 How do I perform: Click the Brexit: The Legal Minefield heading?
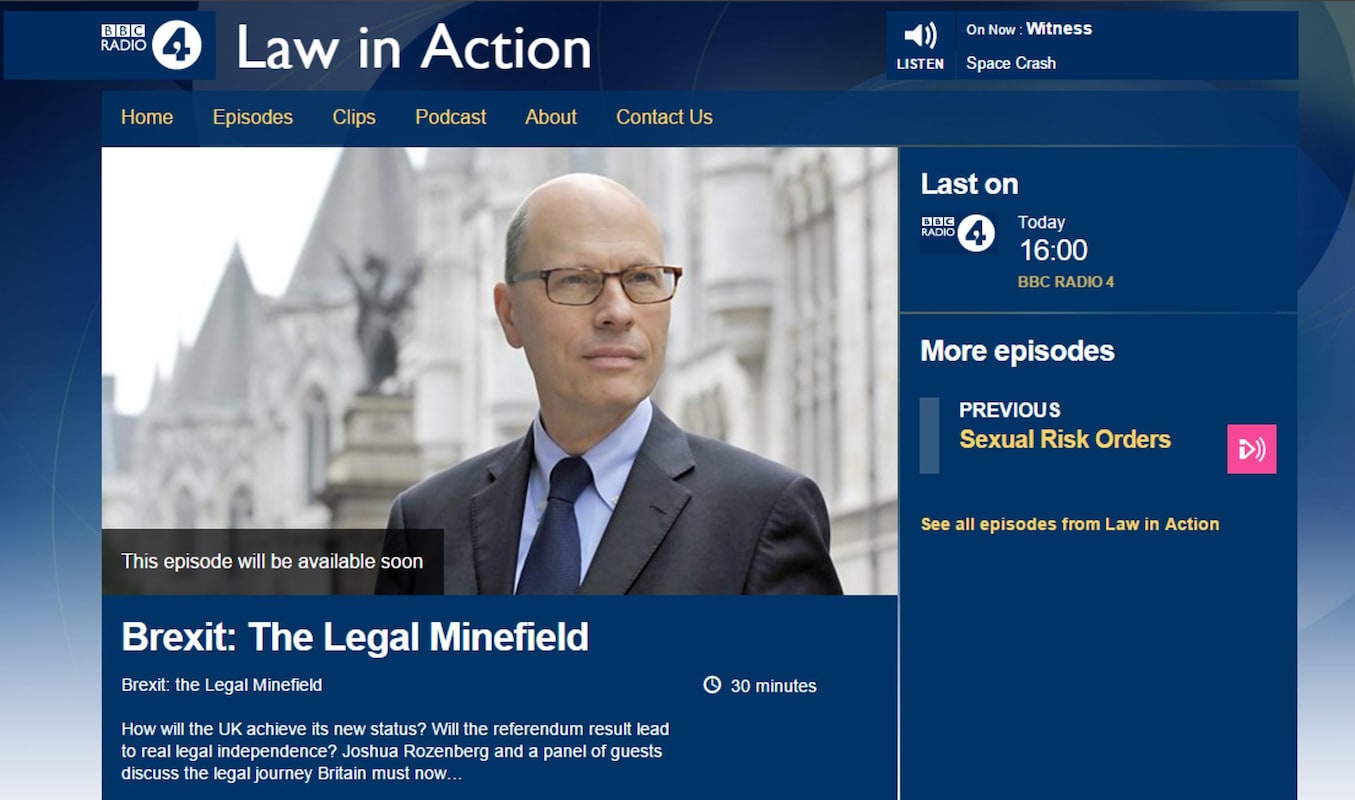[355, 637]
